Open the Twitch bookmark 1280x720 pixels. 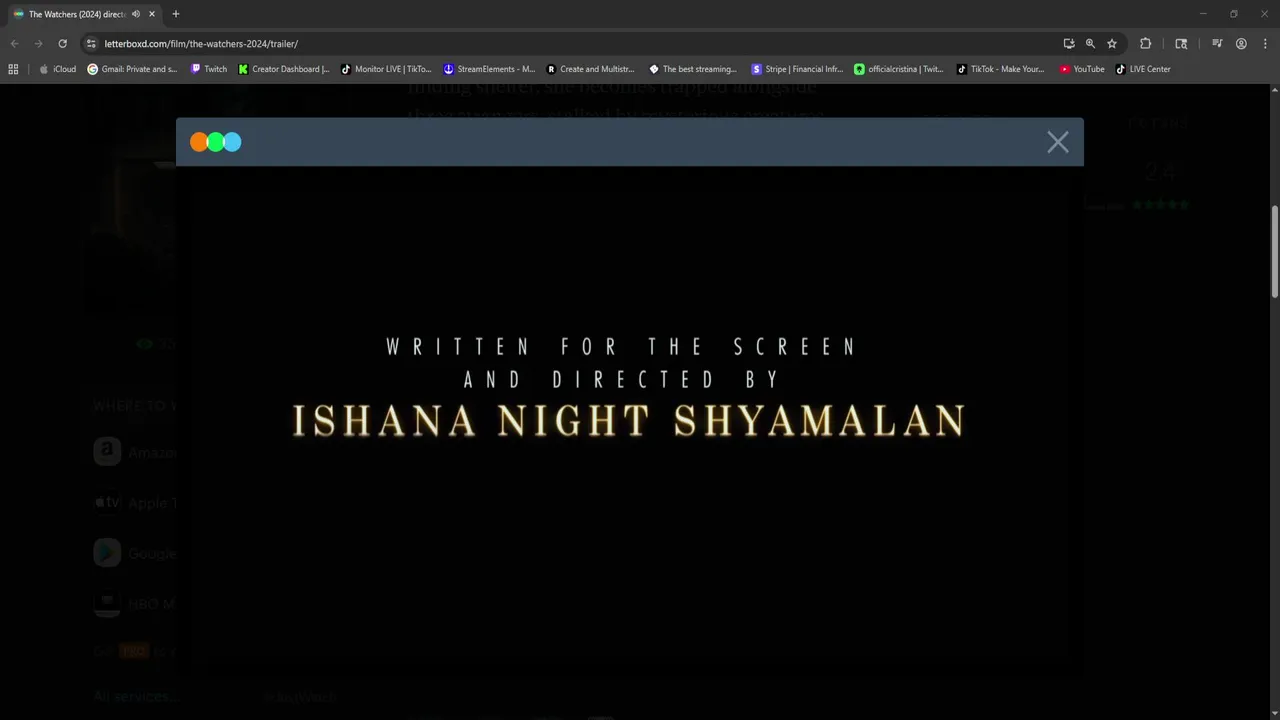coord(209,69)
